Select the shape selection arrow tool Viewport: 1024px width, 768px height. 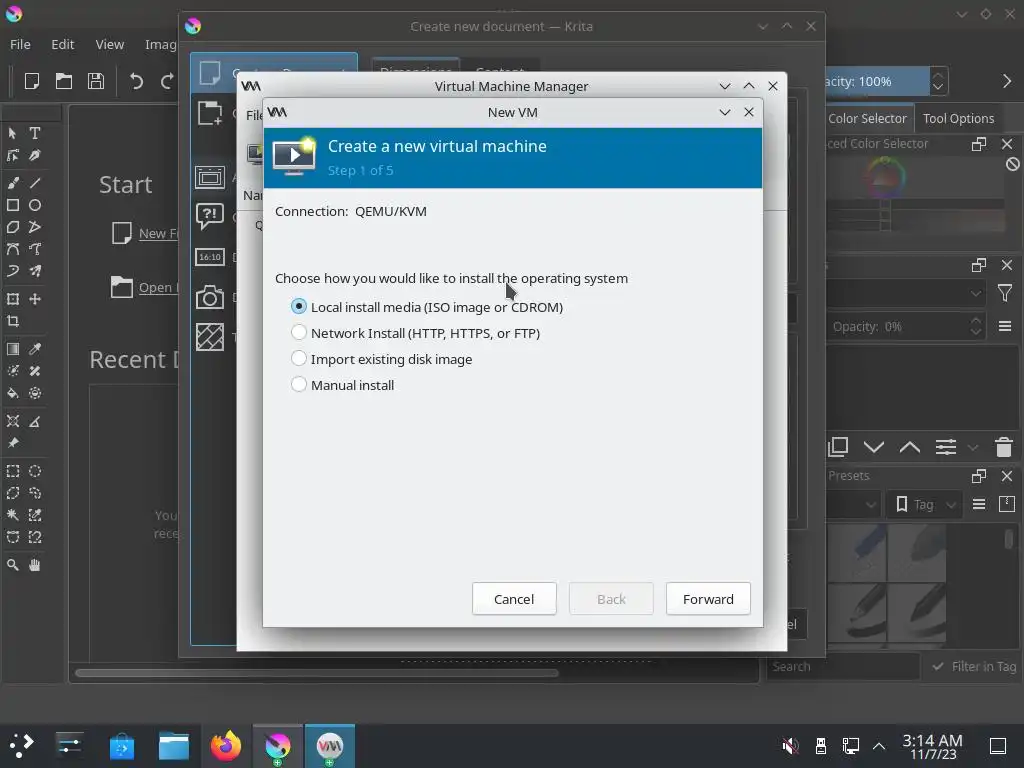click(x=12, y=133)
